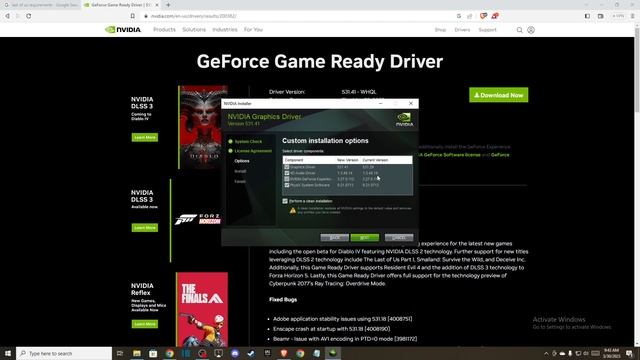Open the browser main menu
The width and height of the screenshot is (640, 360).
[x=633, y=16]
